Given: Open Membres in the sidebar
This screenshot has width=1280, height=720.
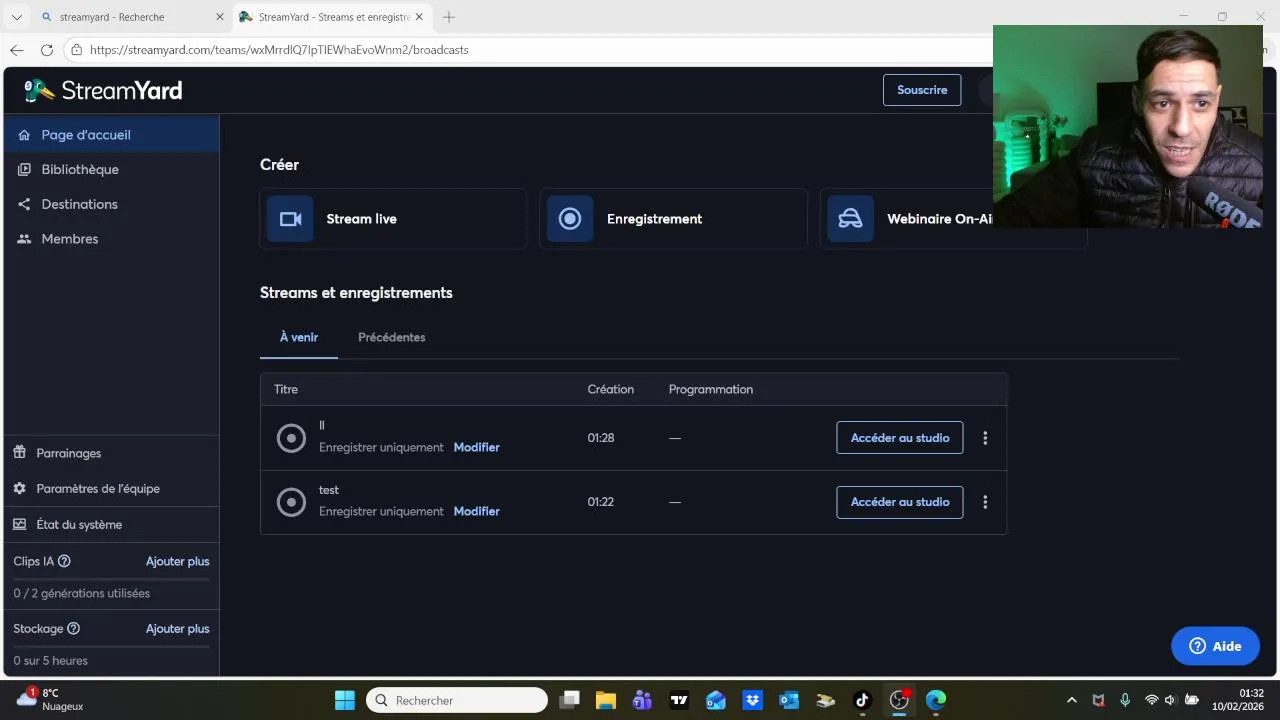Looking at the screenshot, I should pos(110,239).
